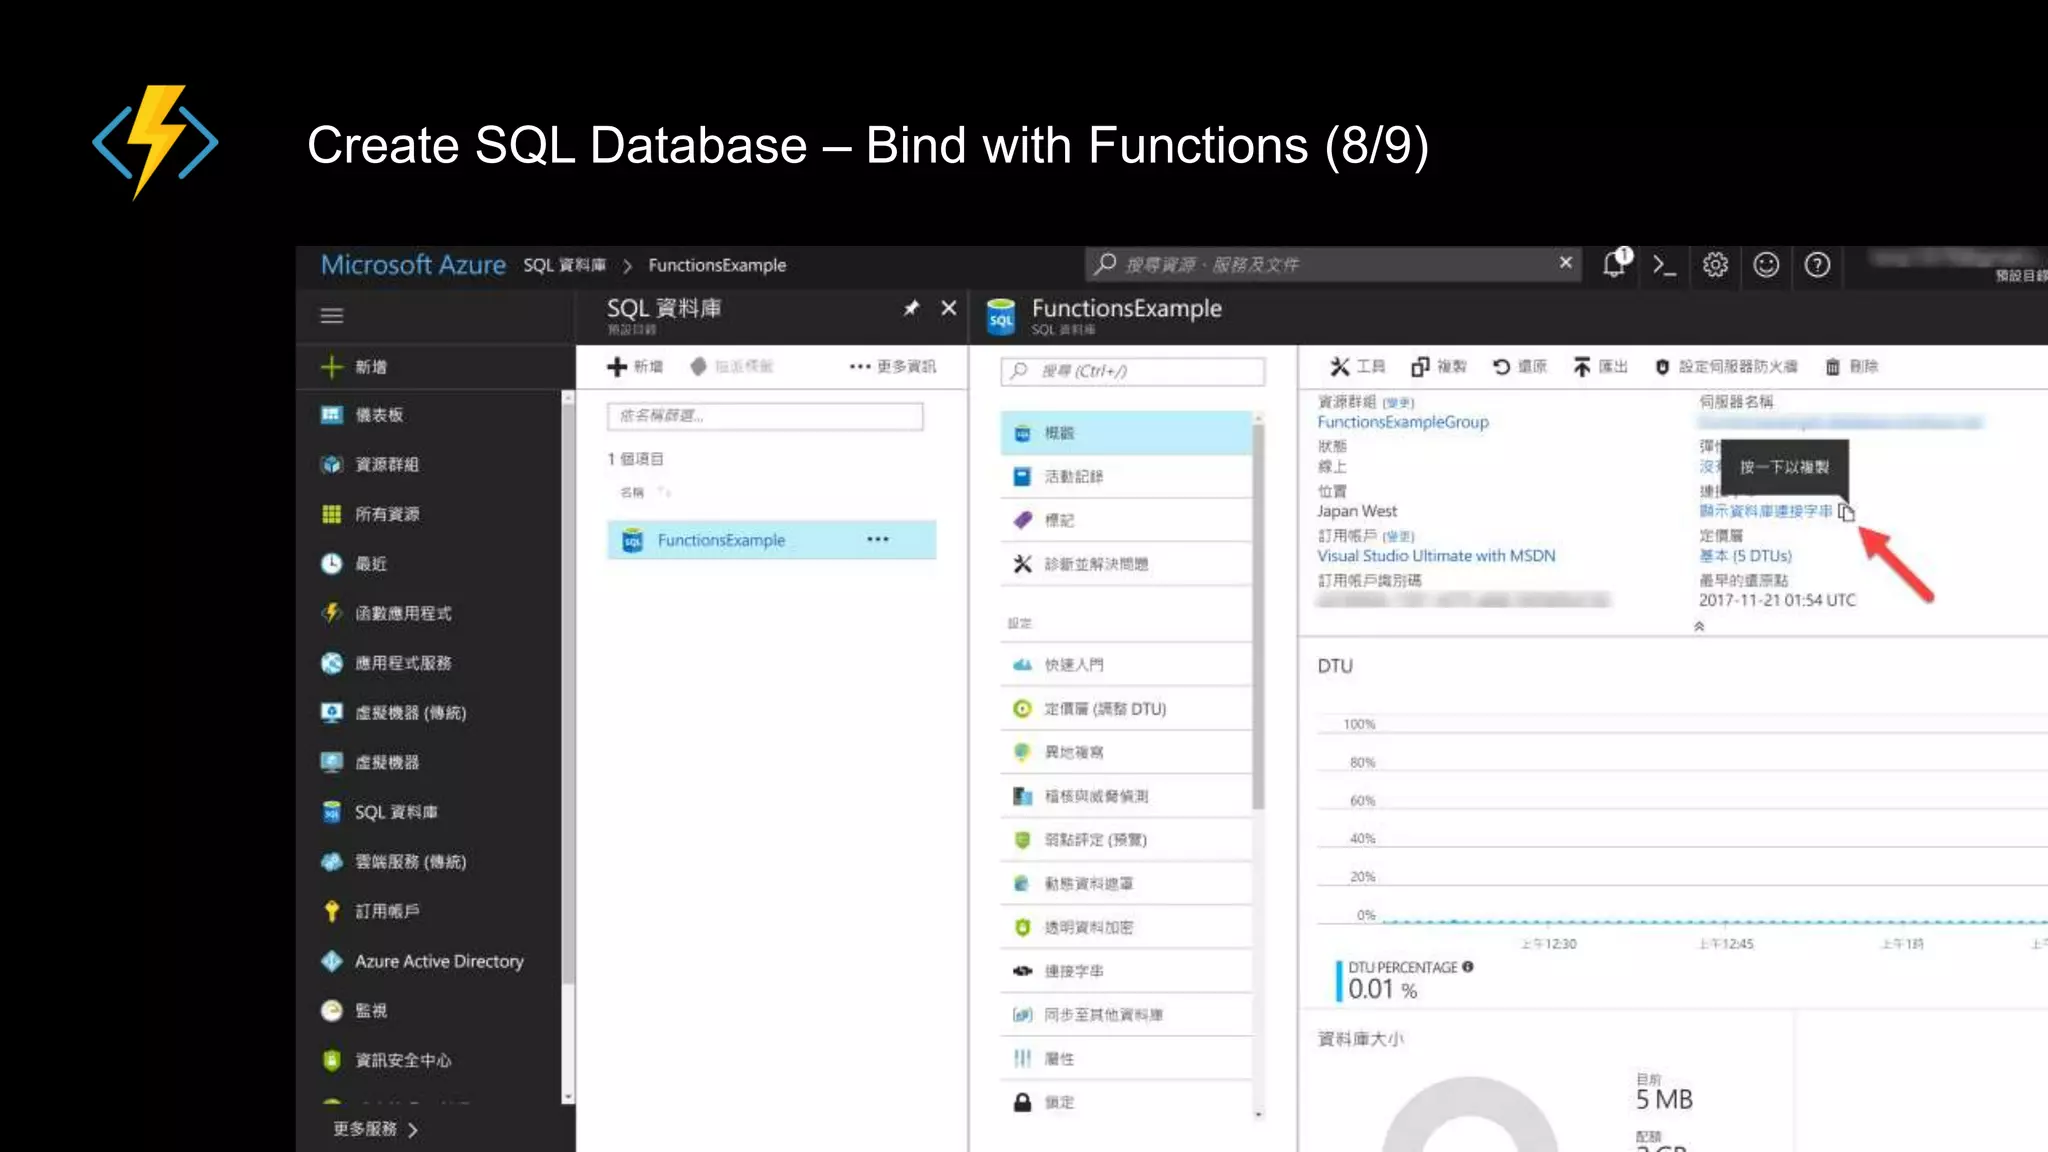Image resolution: width=2048 pixels, height=1152 pixels.
Task: Close the SQL 資料庫 blade
Action: [x=949, y=308]
